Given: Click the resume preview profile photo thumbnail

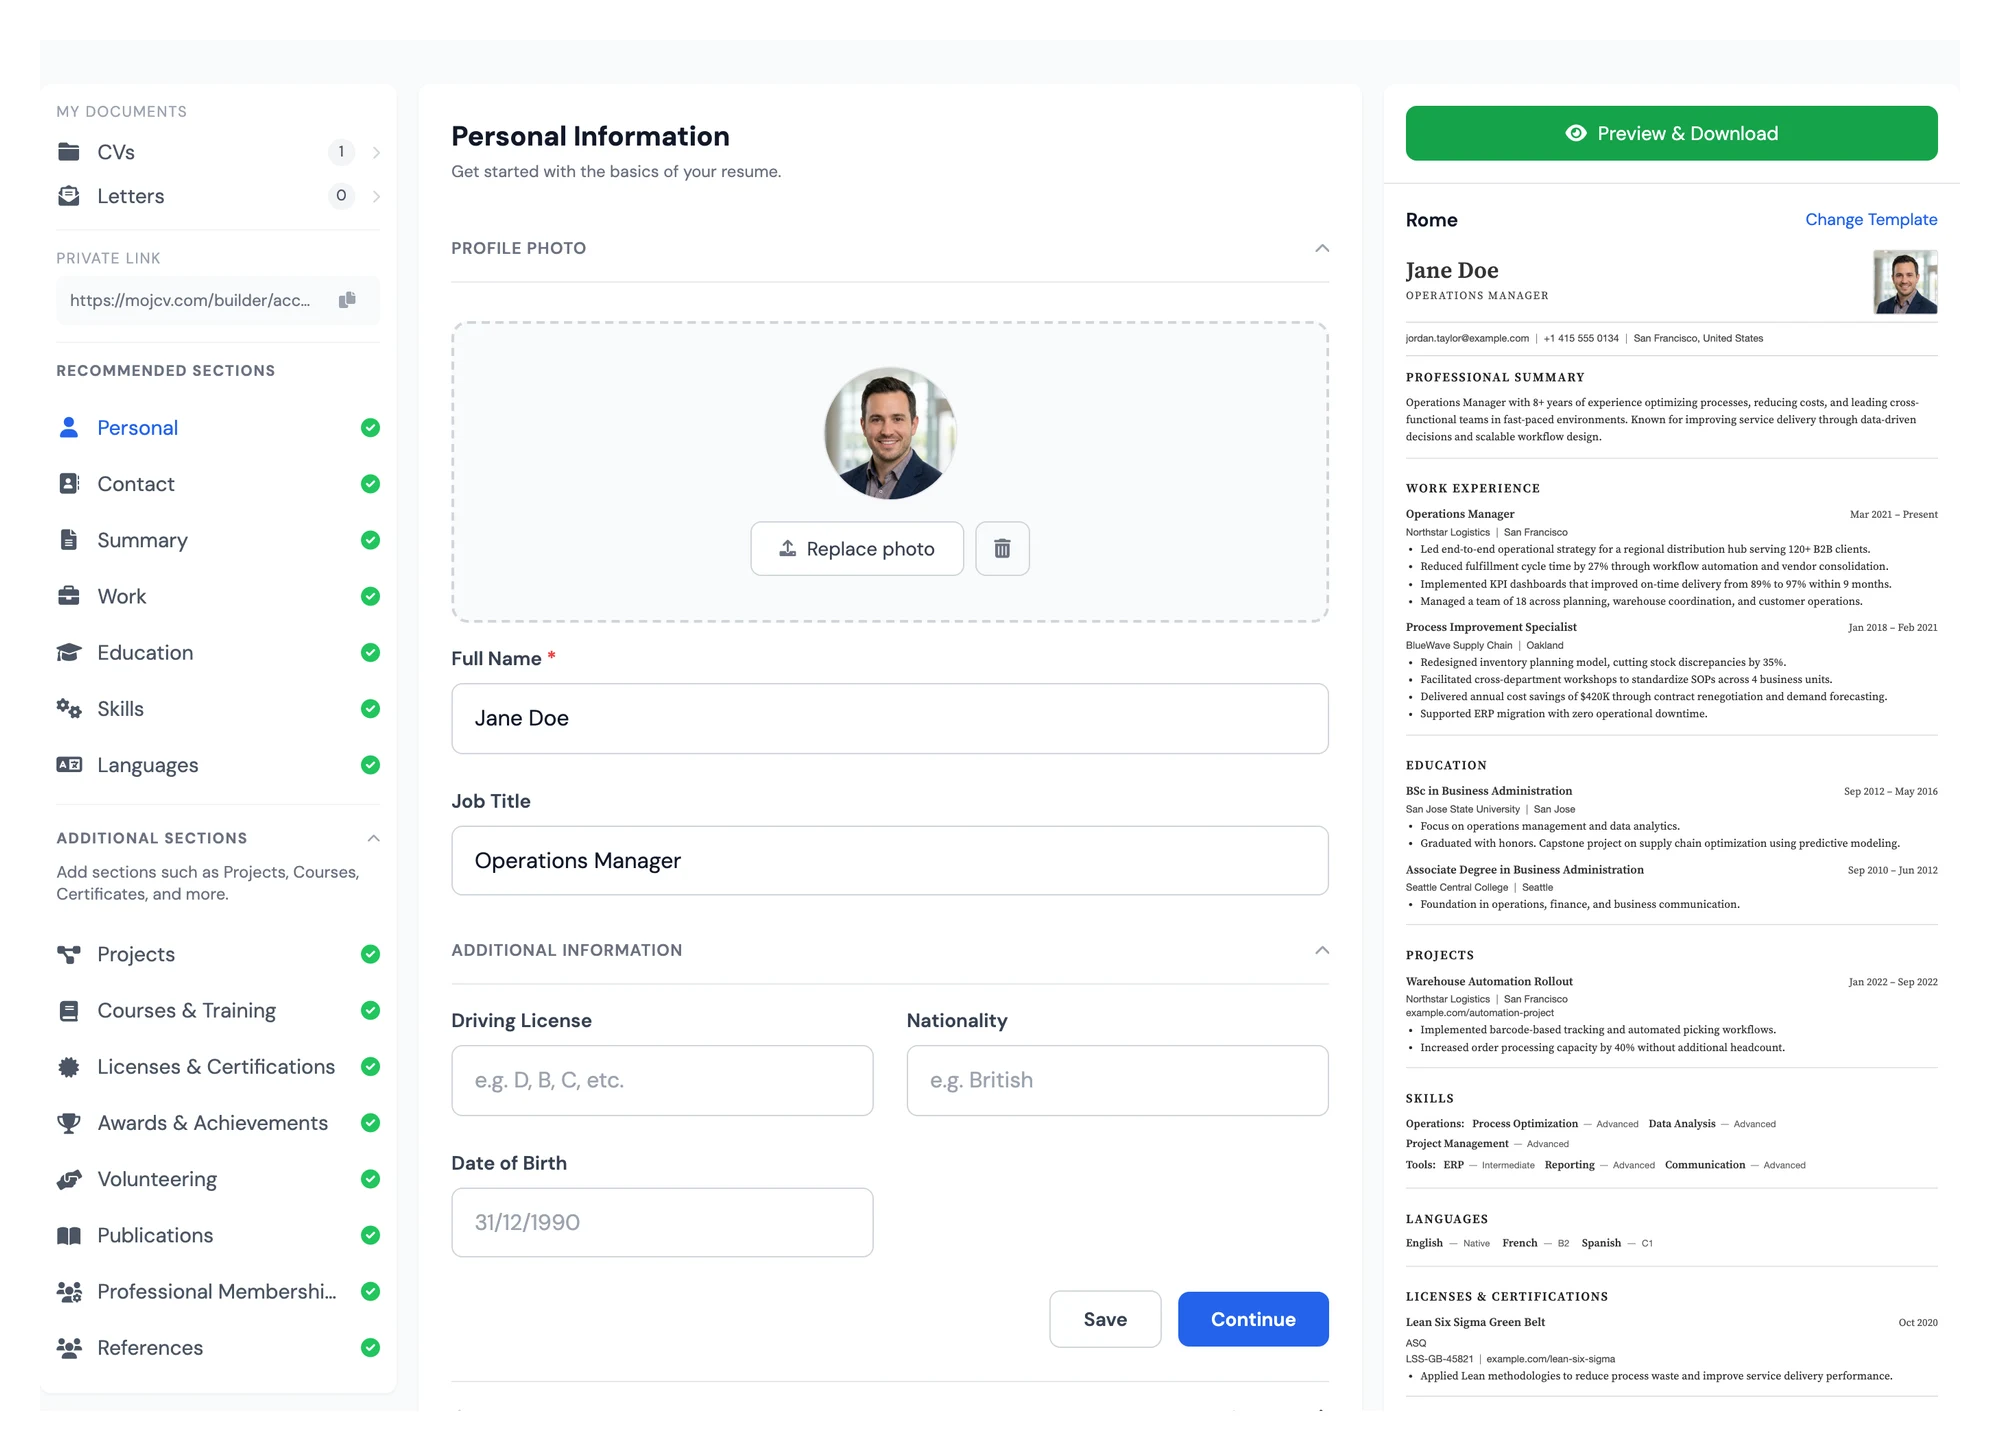Looking at the screenshot, I should click(x=1905, y=282).
